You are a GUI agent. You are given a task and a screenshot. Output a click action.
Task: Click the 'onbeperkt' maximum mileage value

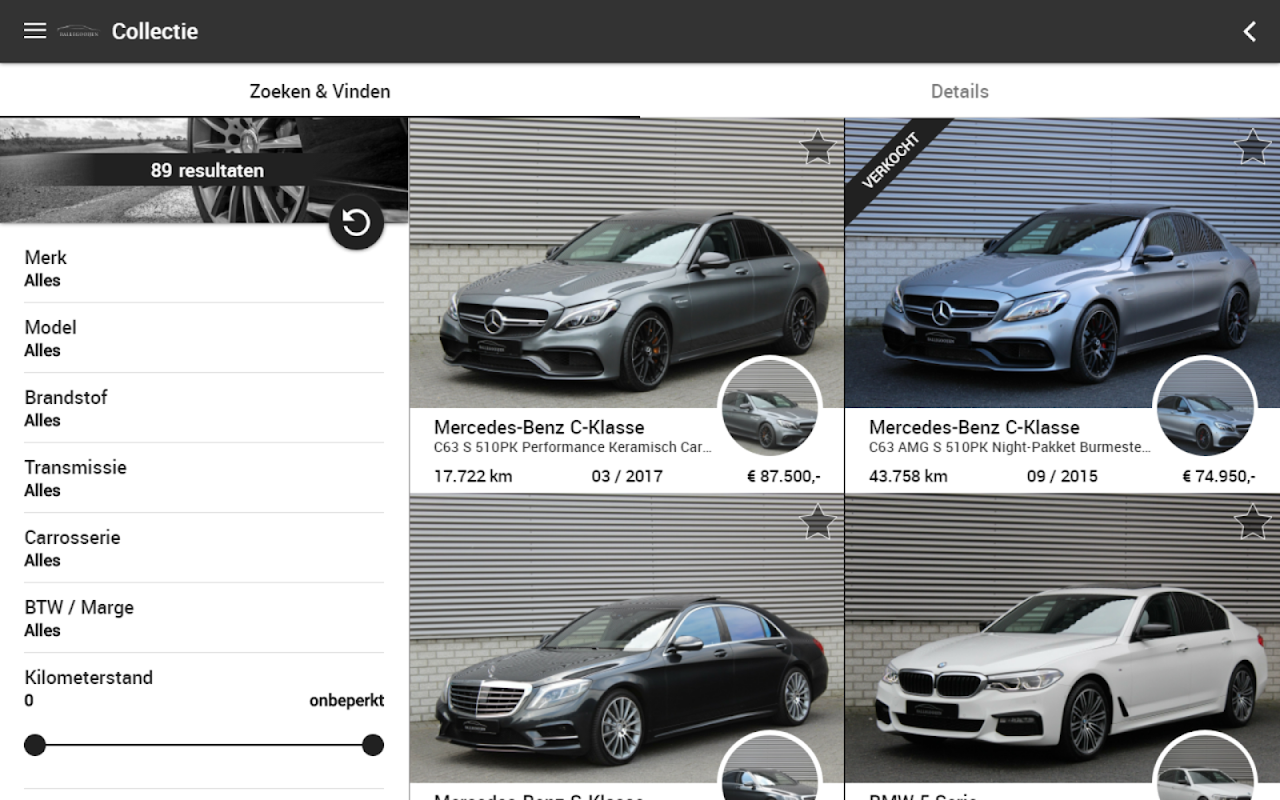pos(346,700)
